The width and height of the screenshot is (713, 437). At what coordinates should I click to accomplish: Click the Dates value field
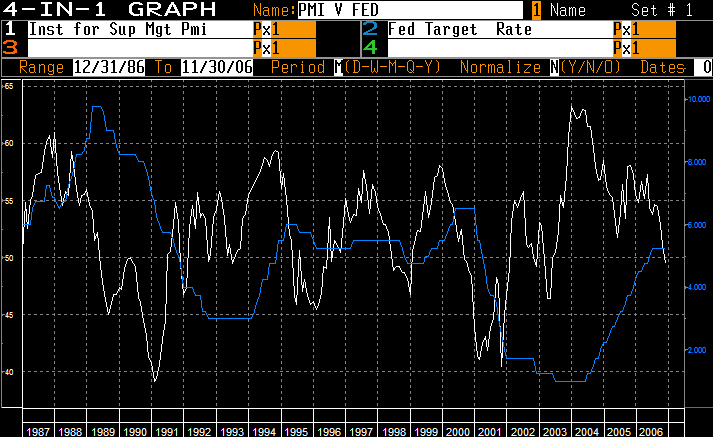click(x=703, y=67)
